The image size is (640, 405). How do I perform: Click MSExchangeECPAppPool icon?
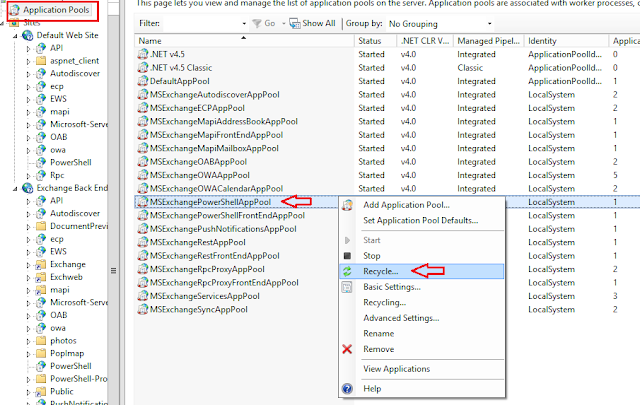143,108
